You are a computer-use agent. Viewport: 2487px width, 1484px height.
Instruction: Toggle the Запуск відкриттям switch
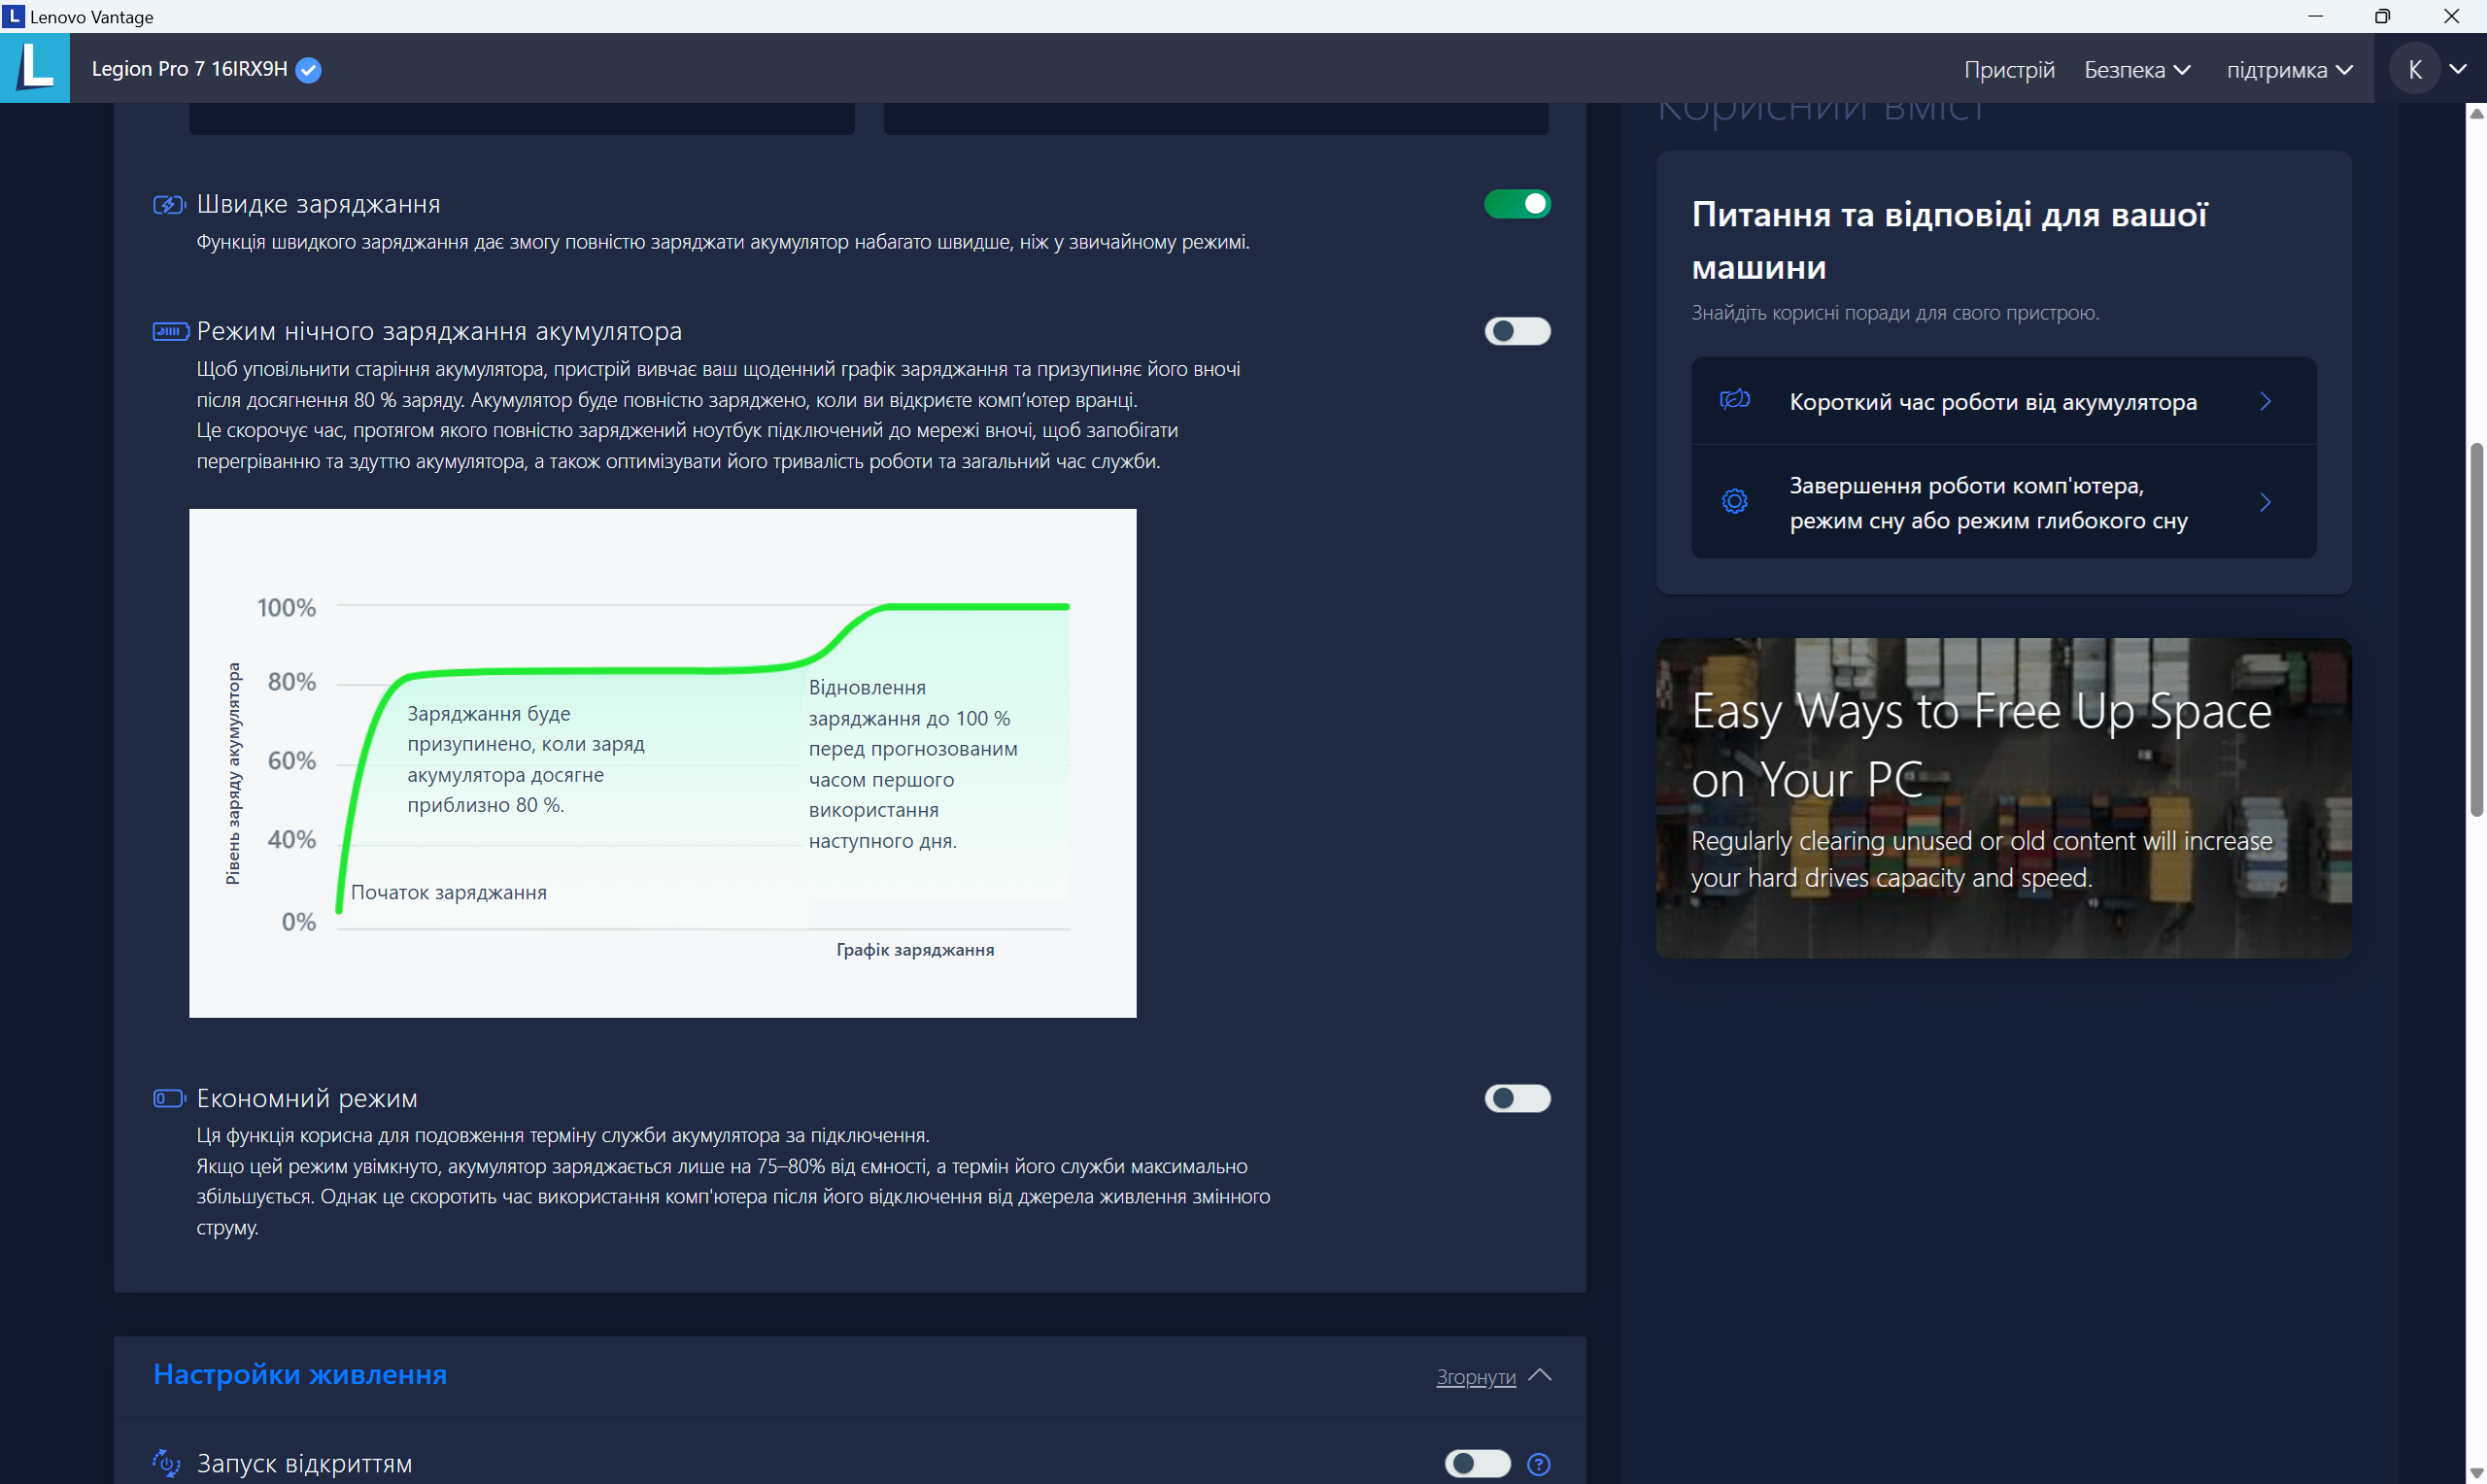pyautogui.click(x=1476, y=1463)
